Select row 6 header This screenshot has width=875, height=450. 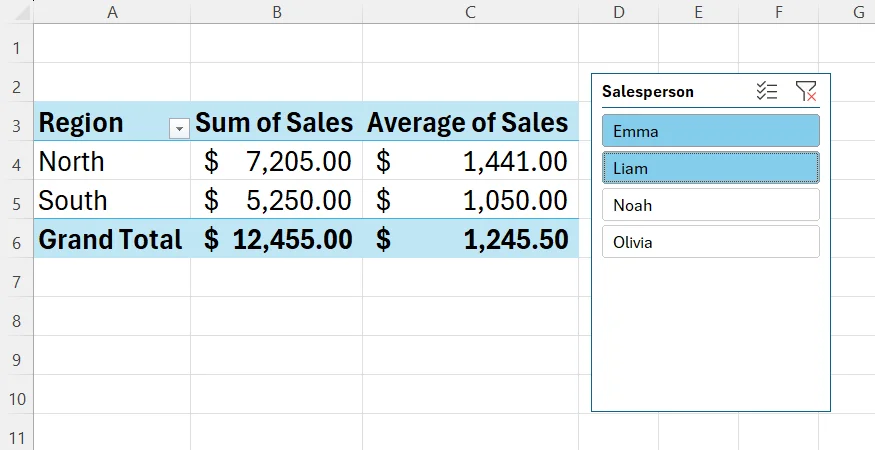point(17,239)
